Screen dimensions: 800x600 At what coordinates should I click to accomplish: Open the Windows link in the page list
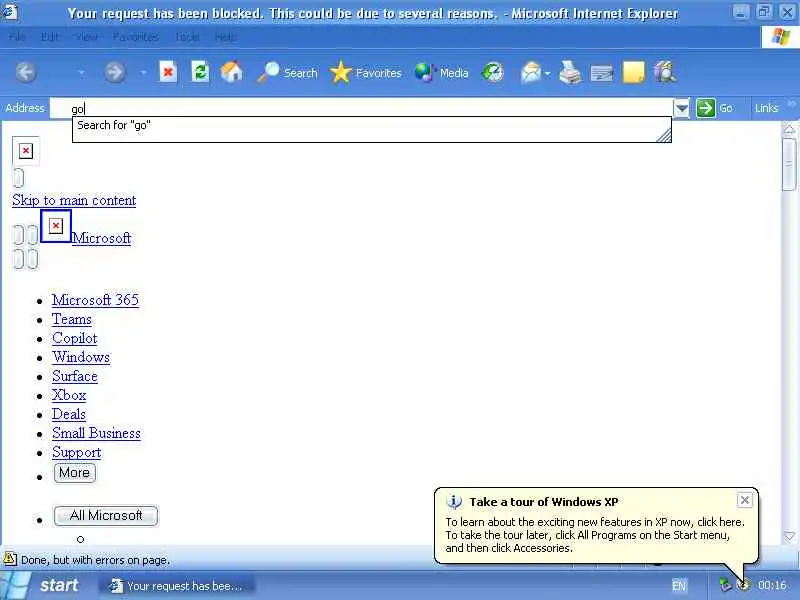(81, 357)
